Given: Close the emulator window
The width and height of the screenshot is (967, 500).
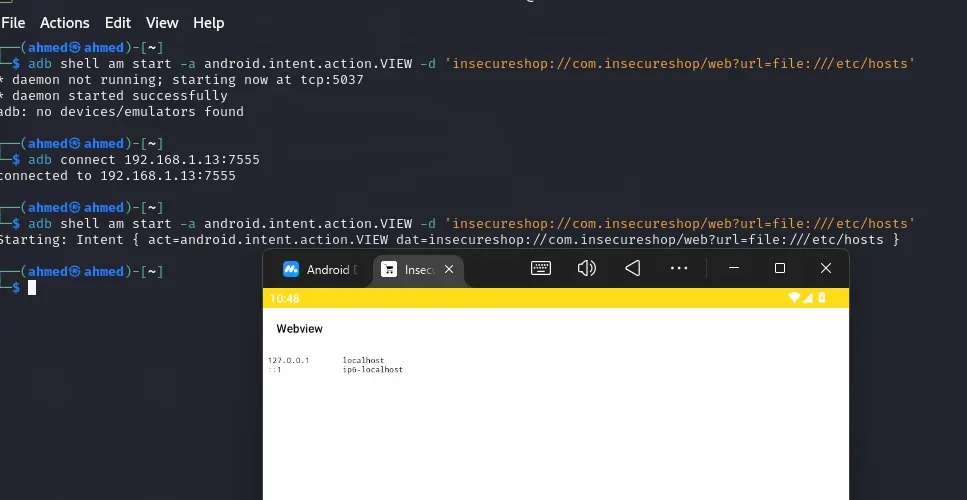Looking at the screenshot, I should [826, 268].
